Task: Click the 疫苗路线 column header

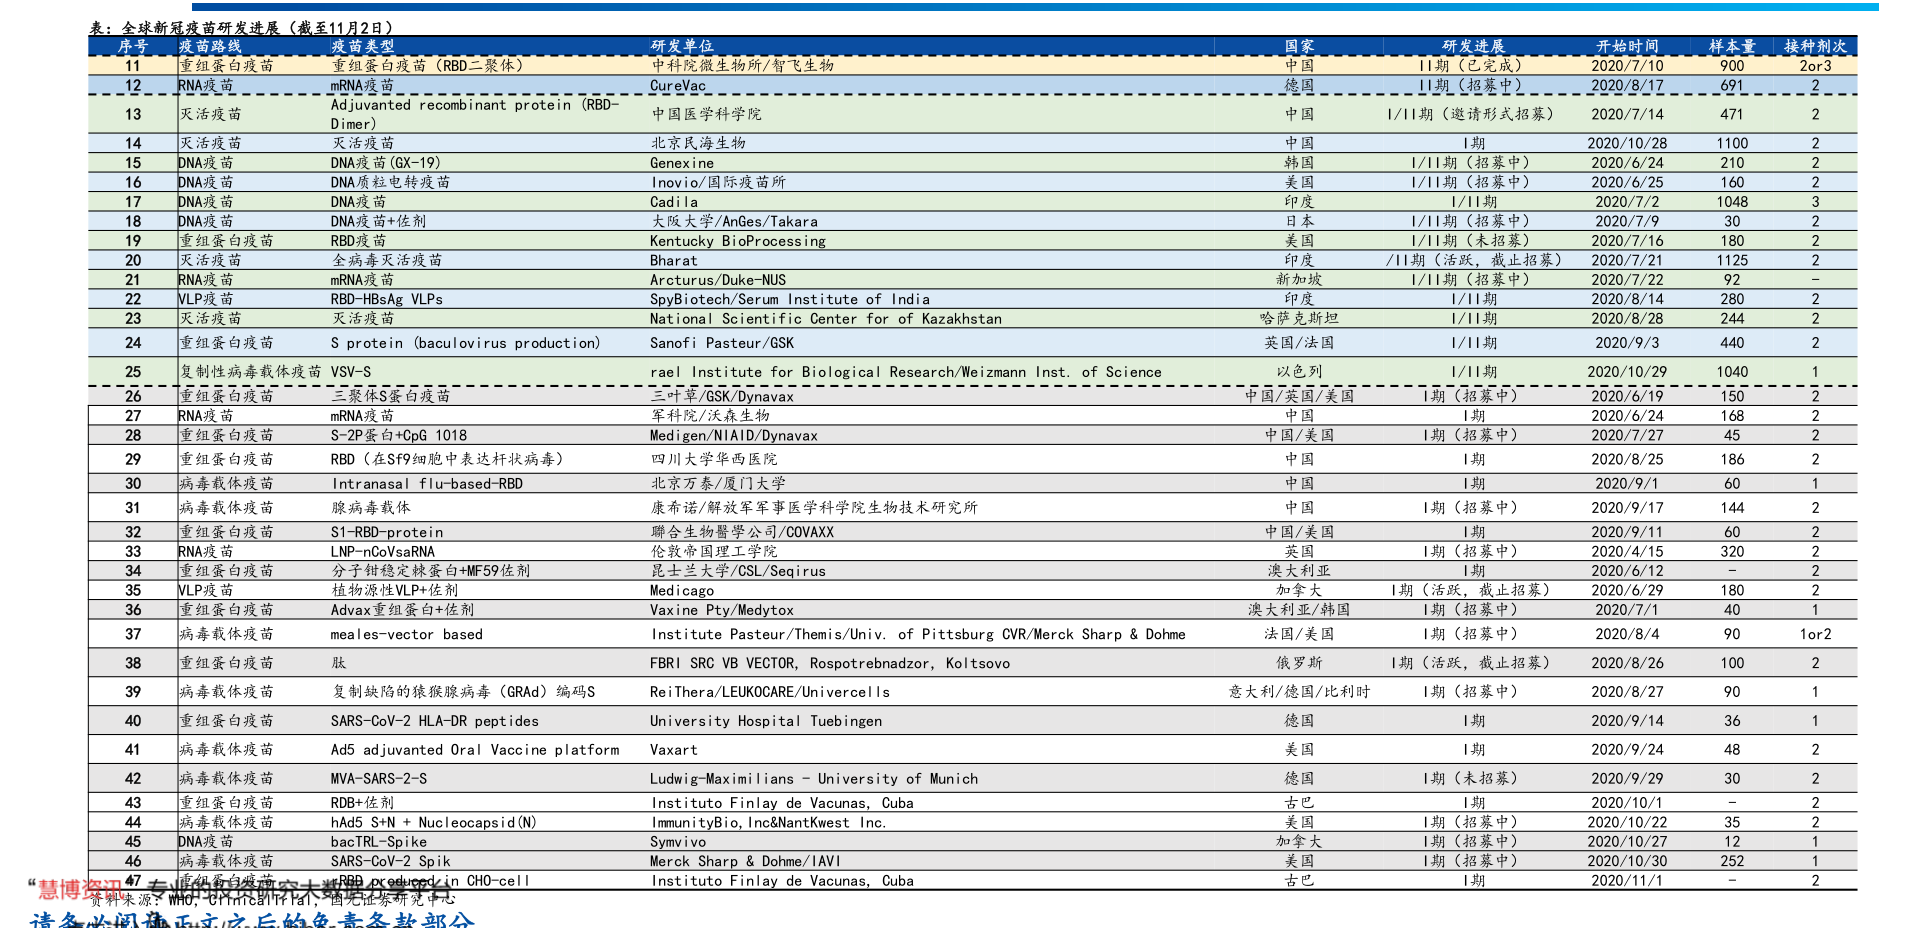Action: tap(210, 46)
